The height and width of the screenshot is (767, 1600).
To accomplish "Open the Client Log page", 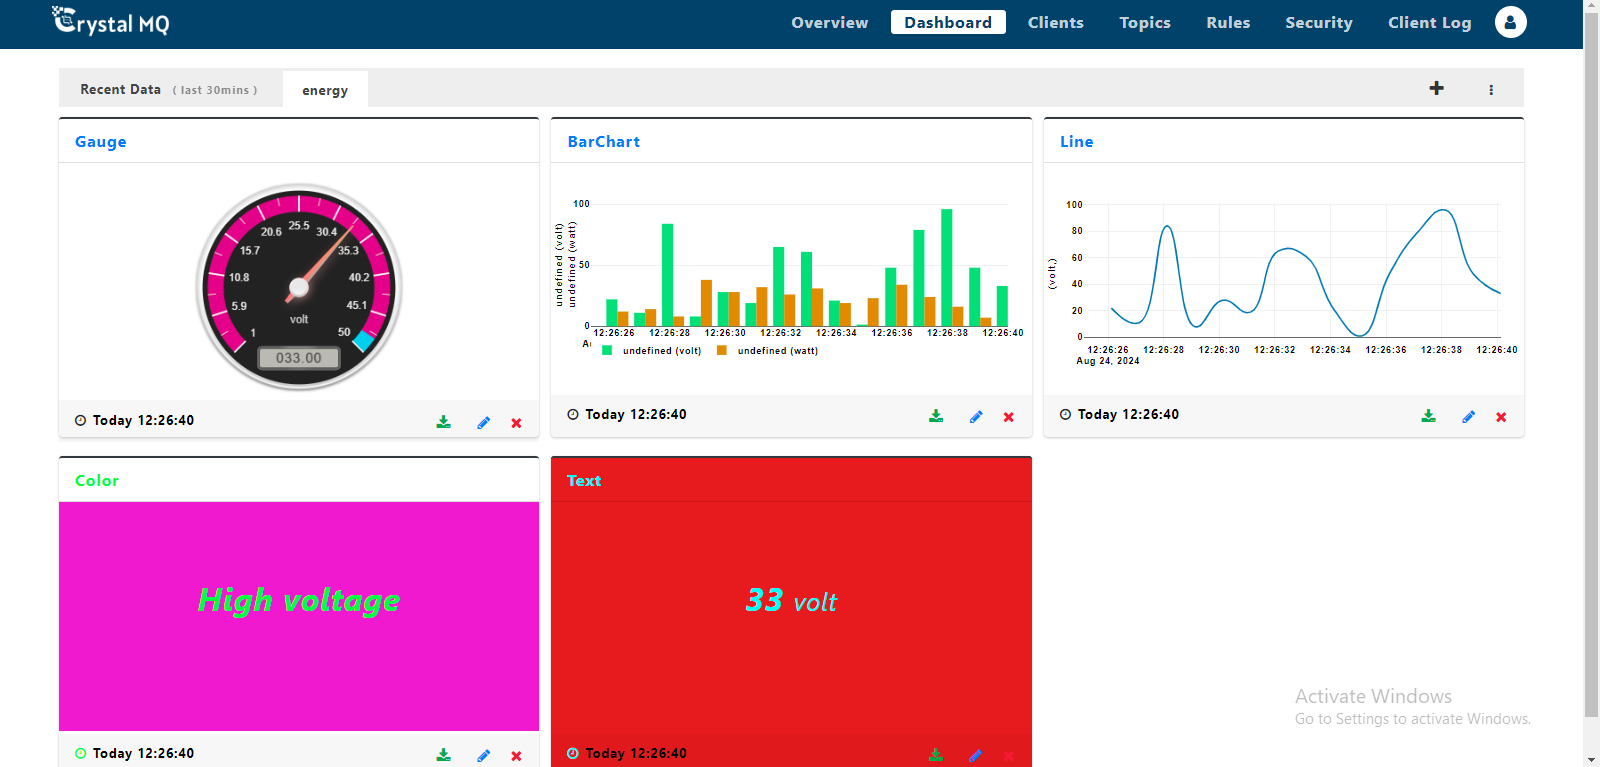I will click(1429, 22).
